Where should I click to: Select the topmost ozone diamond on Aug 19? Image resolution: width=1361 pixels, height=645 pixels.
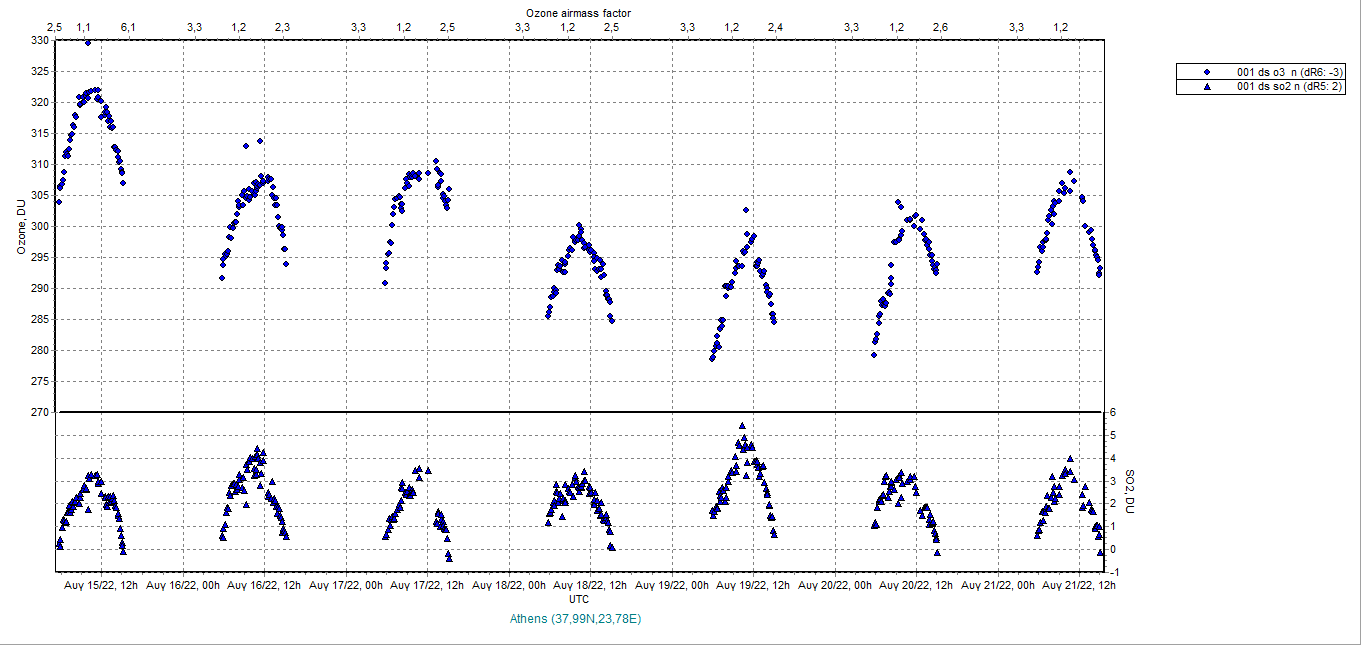(x=746, y=210)
